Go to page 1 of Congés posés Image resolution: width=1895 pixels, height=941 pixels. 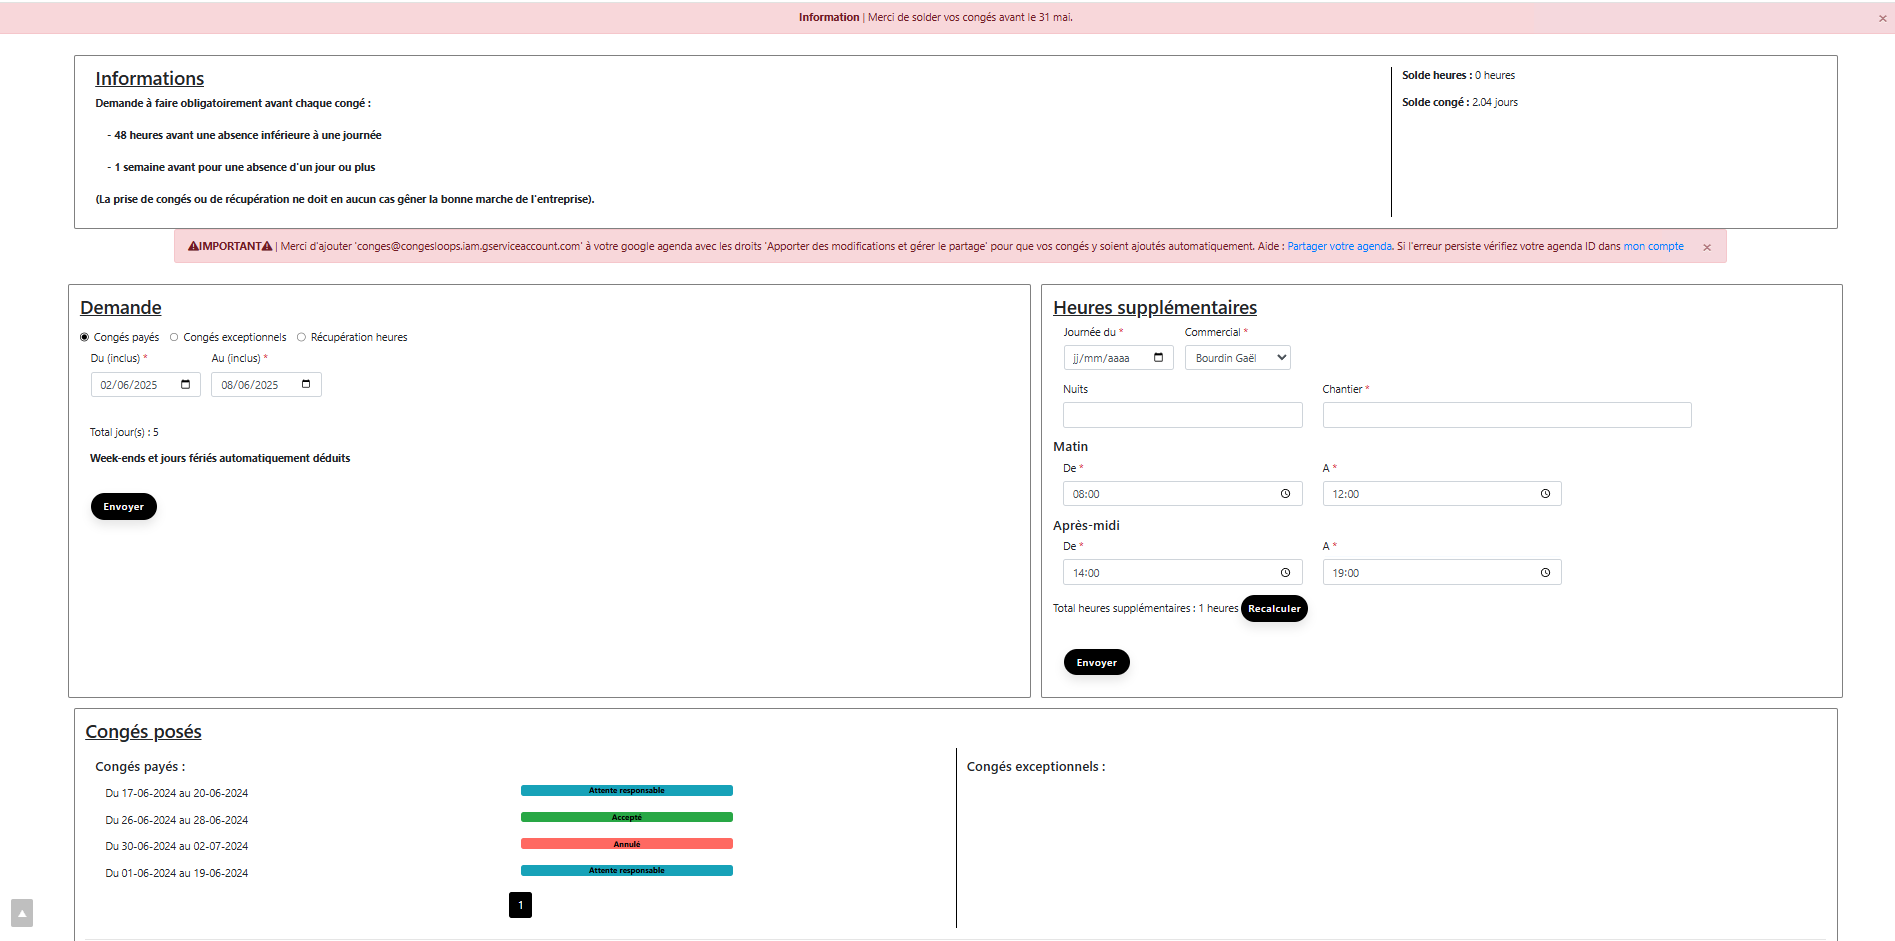520,905
